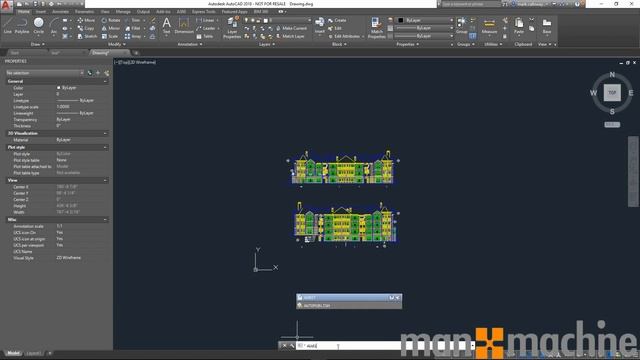Click the Move tool

click(x=87, y=20)
